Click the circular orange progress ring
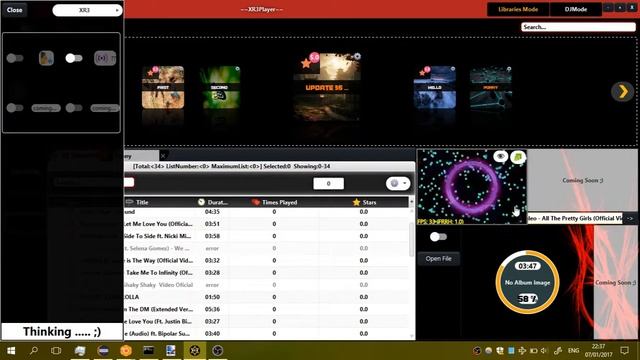640x360 pixels. click(x=527, y=282)
